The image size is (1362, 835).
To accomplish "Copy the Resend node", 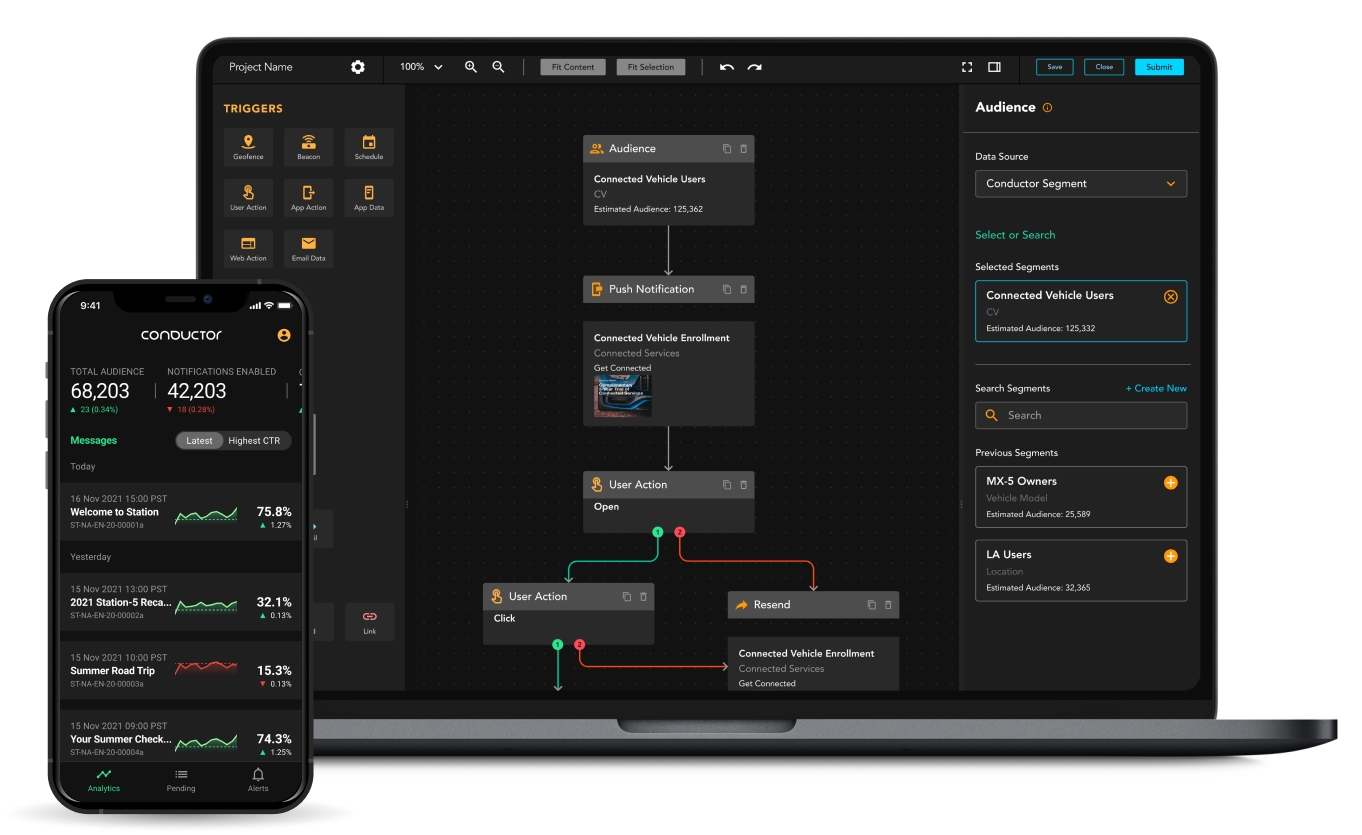I will pos(871,605).
